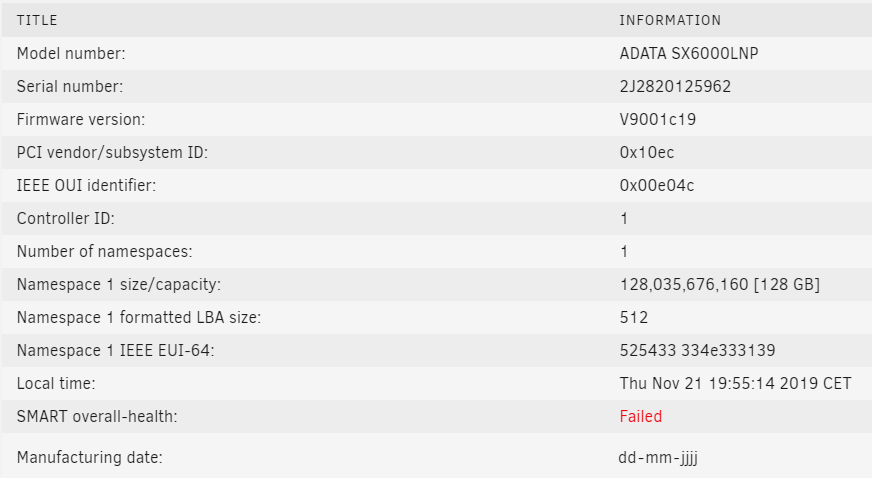Click IEEE OUI value 0x00e04c
The width and height of the screenshot is (872, 478).
coord(657,185)
